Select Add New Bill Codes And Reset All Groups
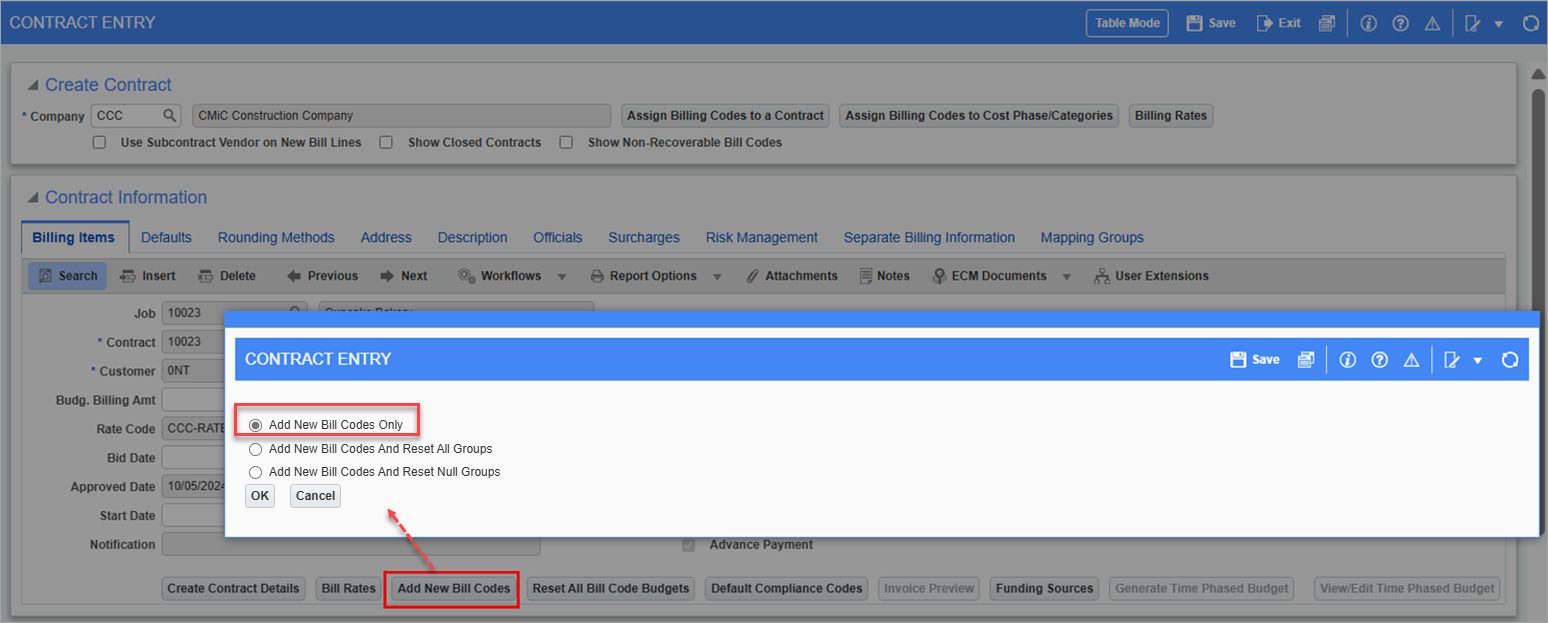The height and width of the screenshot is (623, 1548). pyautogui.click(x=256, y=449)
